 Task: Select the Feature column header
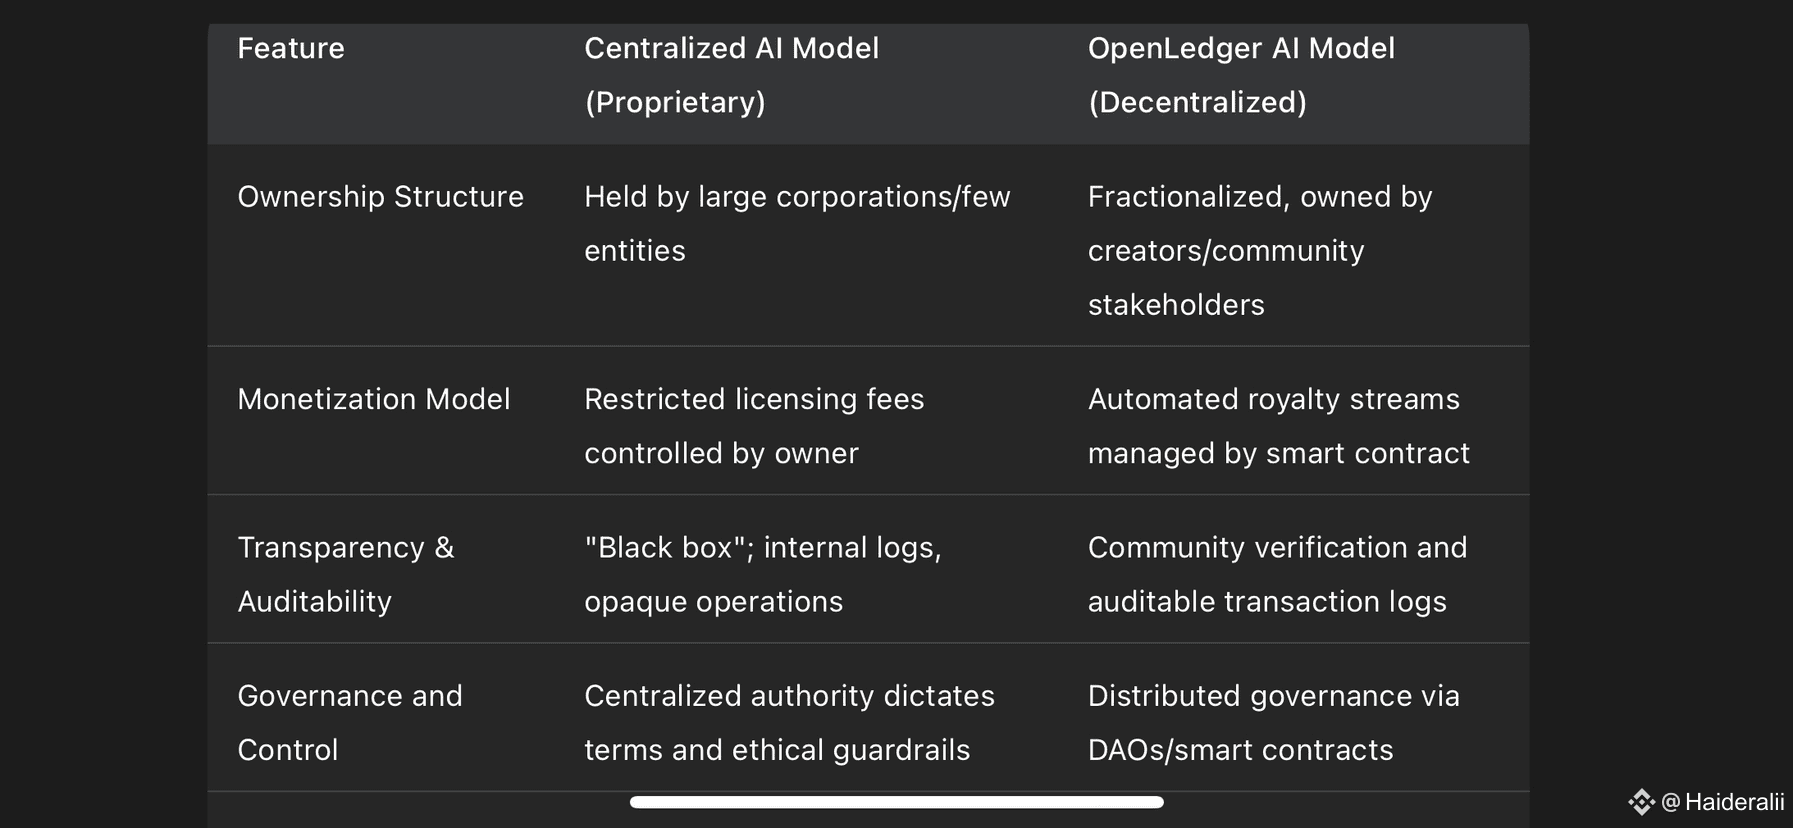[x=291, y=48]
